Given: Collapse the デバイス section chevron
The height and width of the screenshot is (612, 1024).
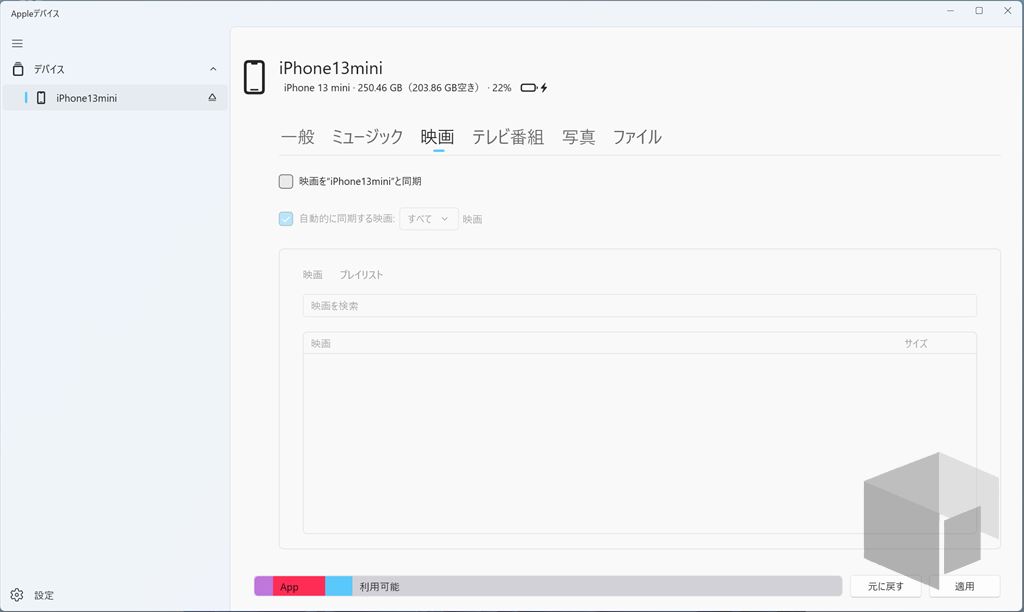Looking at the screenshot, I should 213,69.
